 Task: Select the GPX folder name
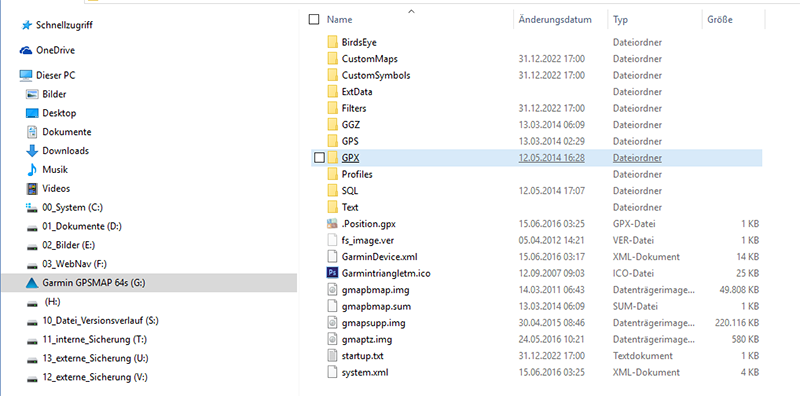coord(351,158)
